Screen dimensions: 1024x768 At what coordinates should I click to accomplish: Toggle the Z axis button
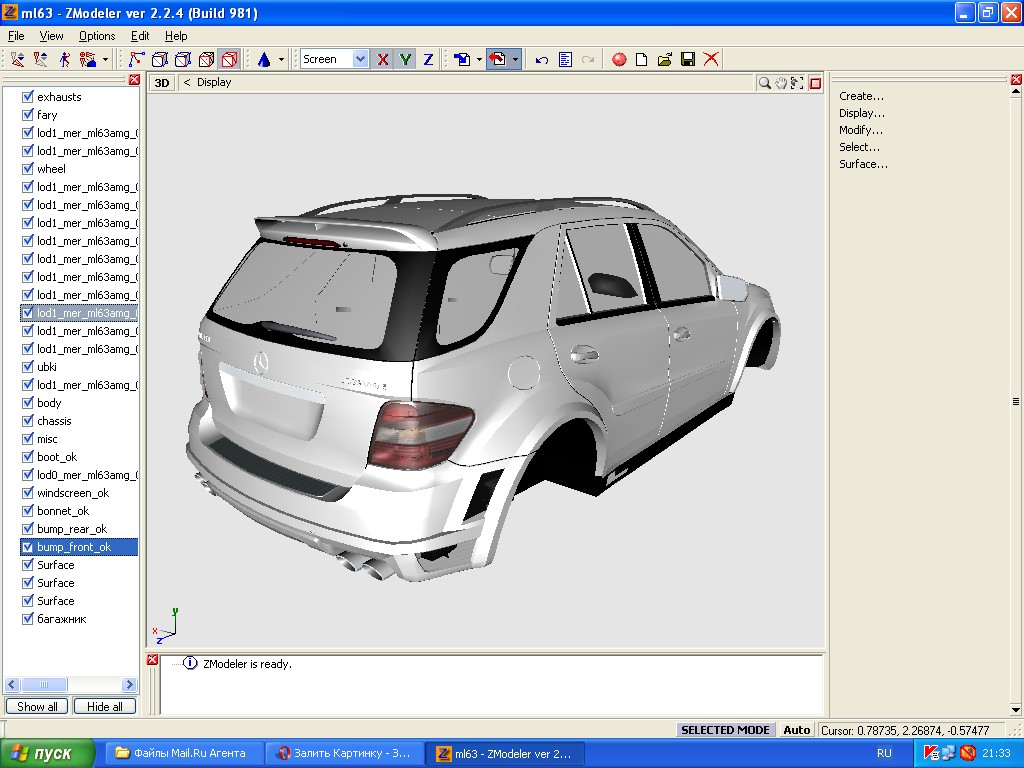428,59
